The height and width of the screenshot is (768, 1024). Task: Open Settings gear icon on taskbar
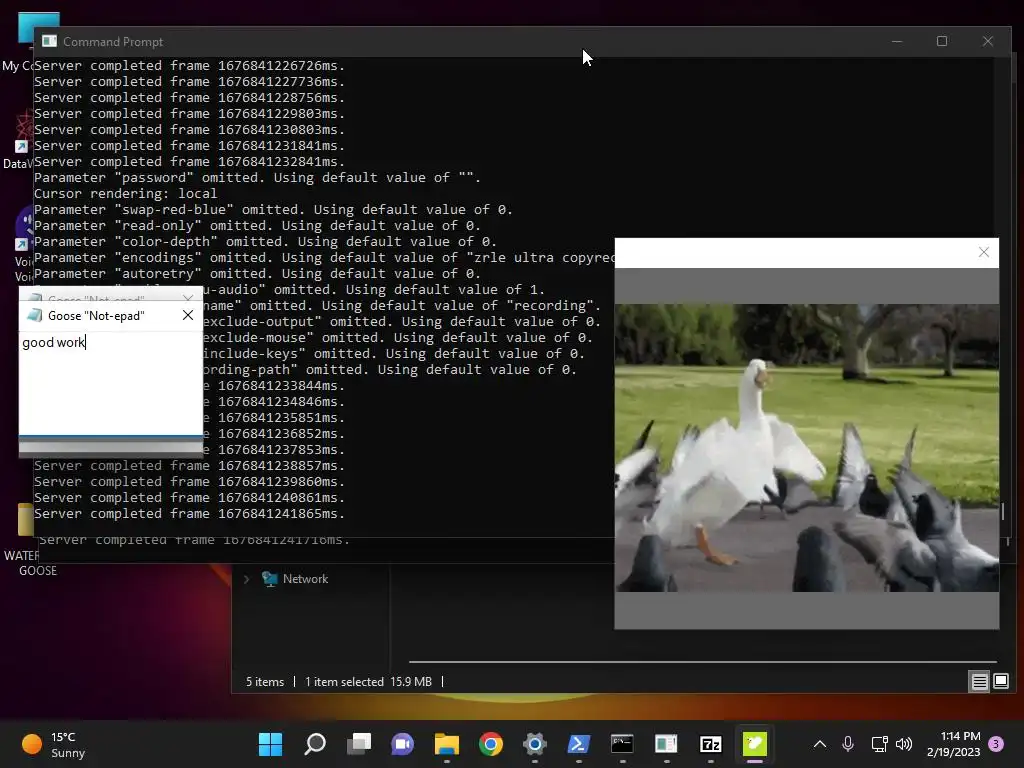pos(534,744)
